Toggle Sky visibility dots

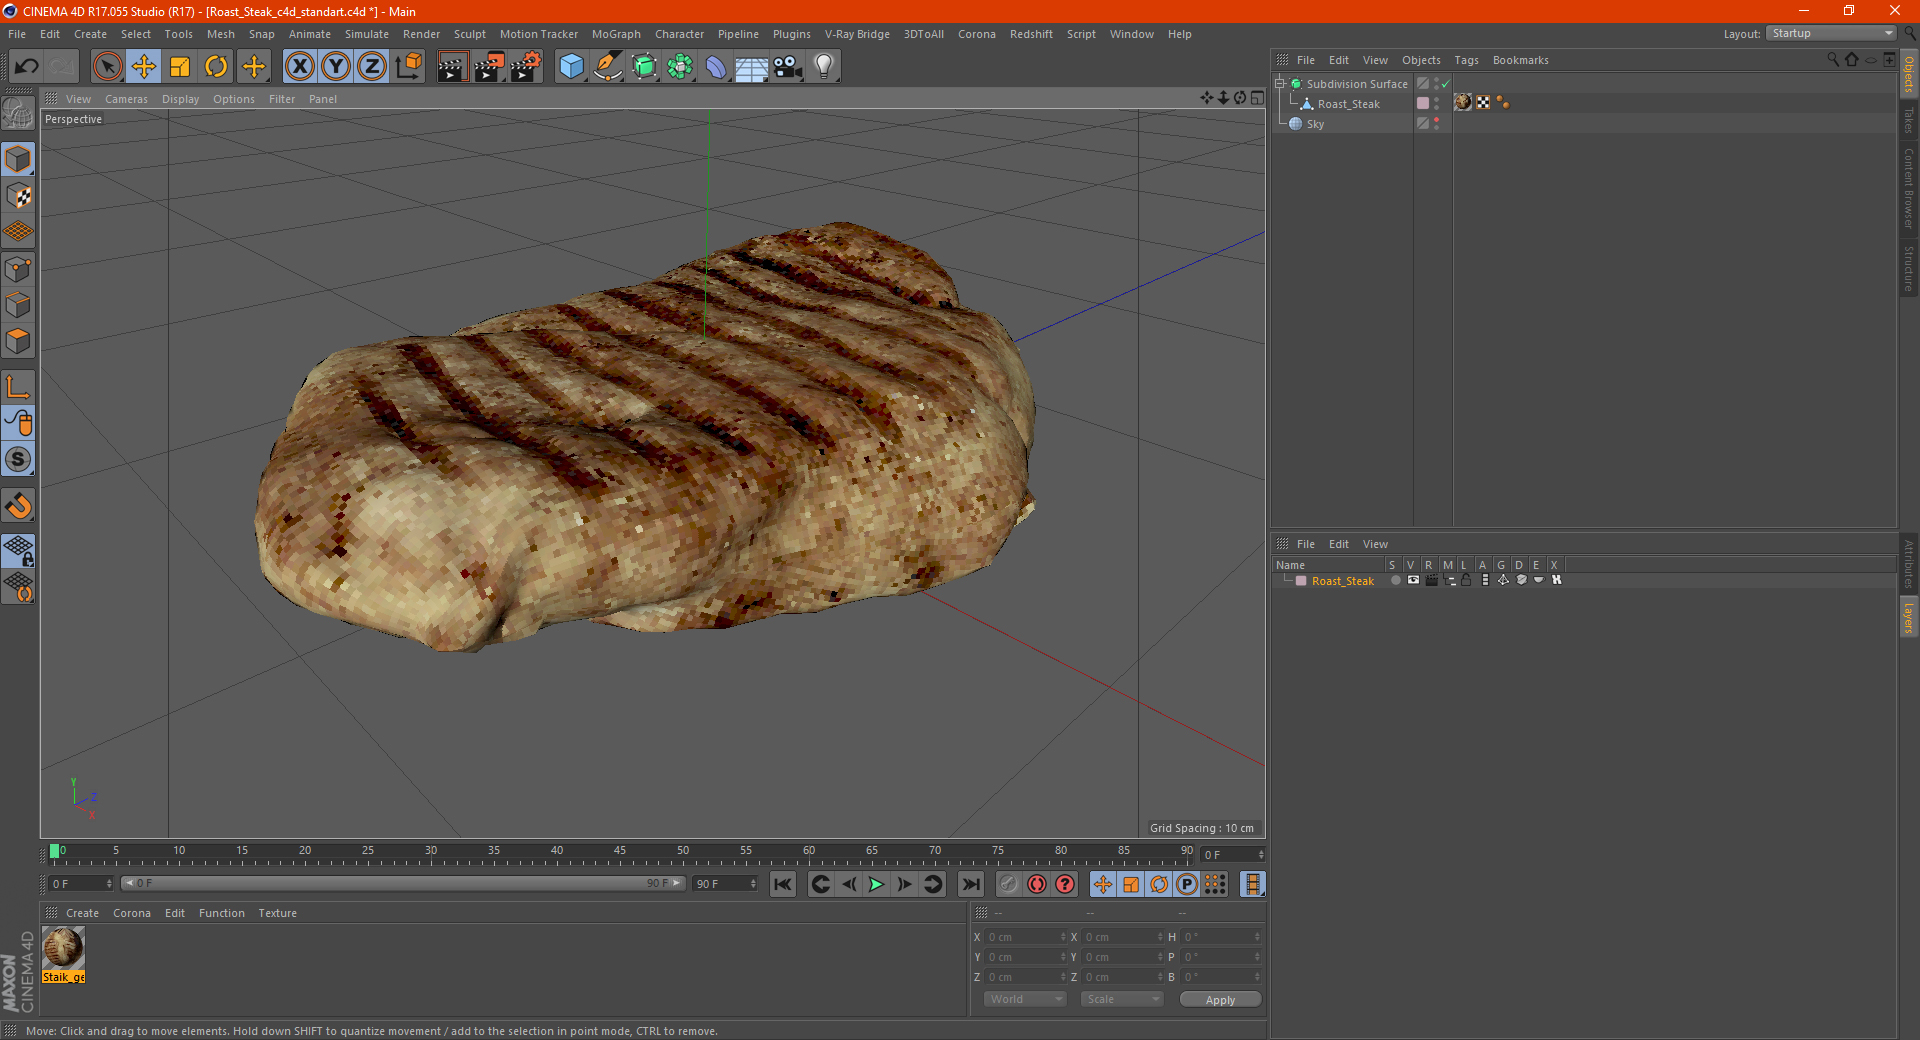pyautogui.click(x=1437, y=123)
